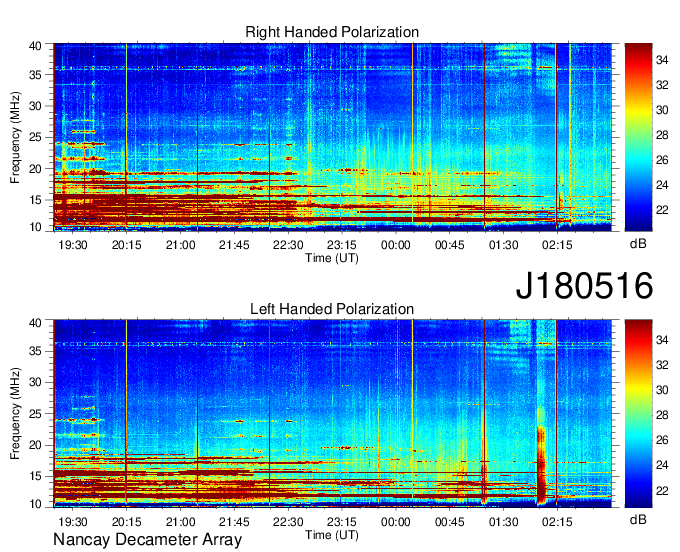
Task: Click the 30 MHz tick on Left Handed plot
Action: [x=35, y=382]
